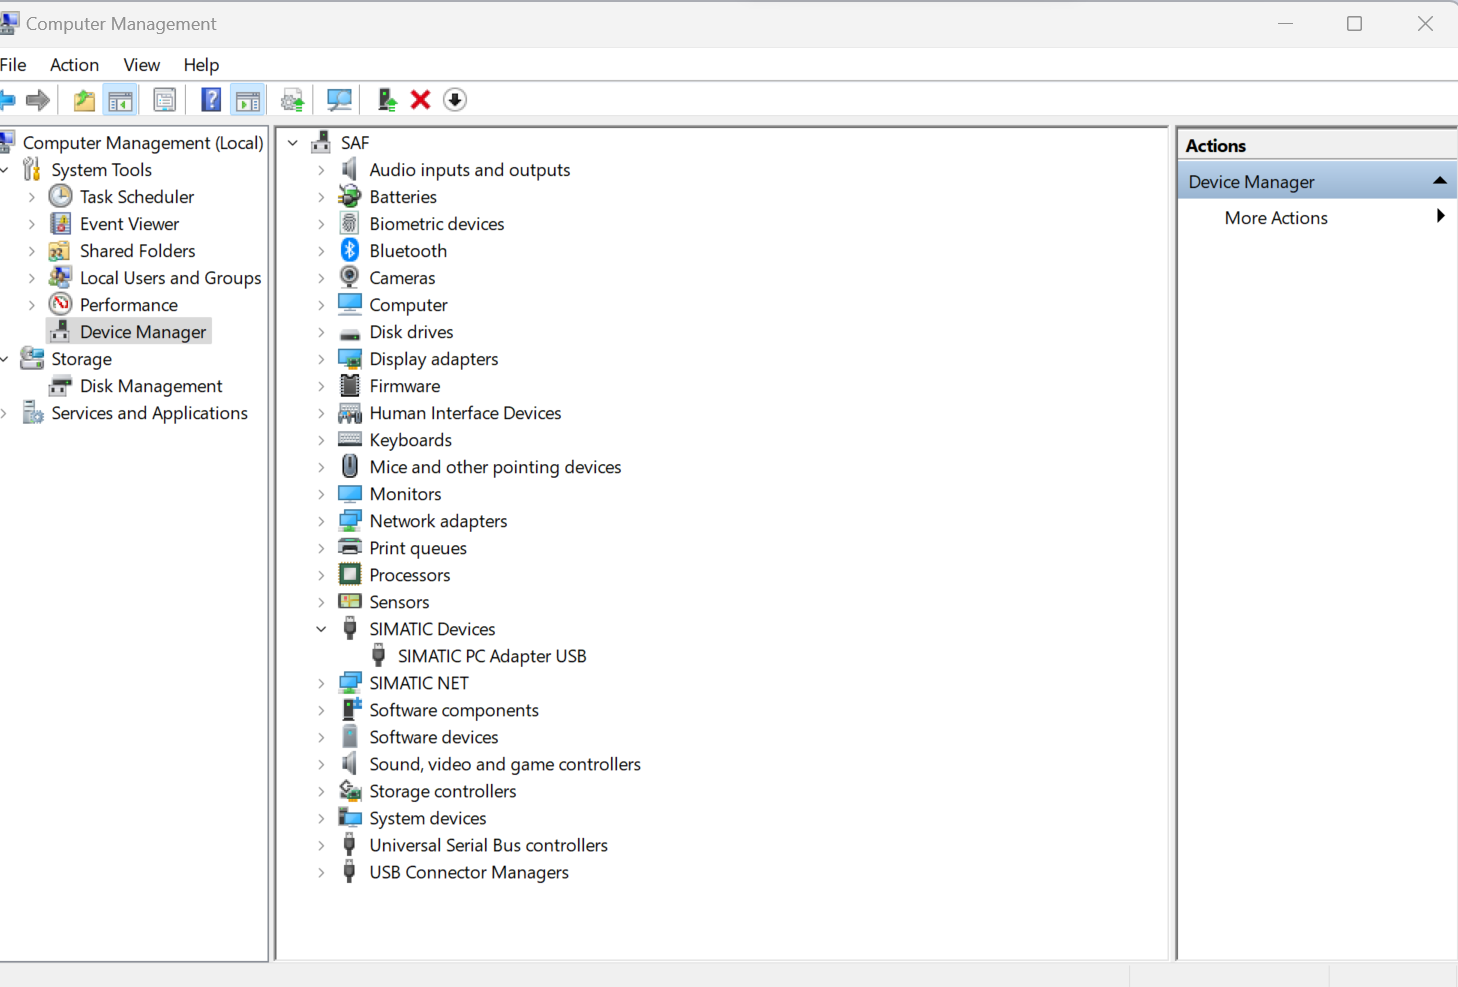Click the forward navigation arrow in toolbar
This screenshot has height=987, width=1458.
pos(38,100)
